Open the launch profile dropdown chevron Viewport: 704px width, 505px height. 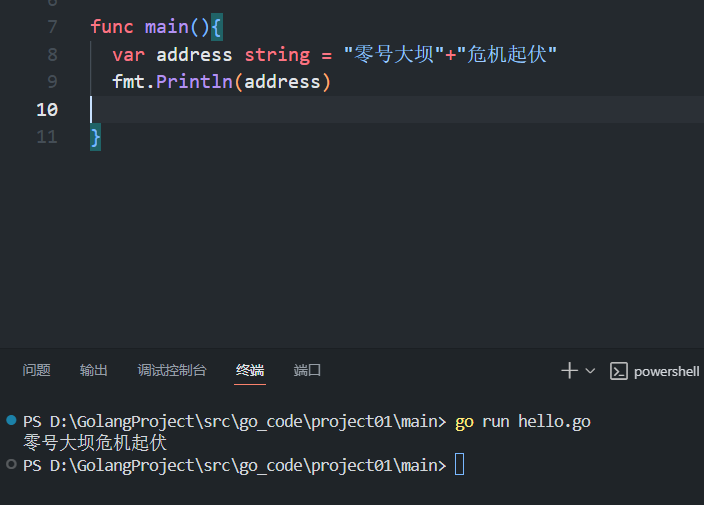[590, 371]
